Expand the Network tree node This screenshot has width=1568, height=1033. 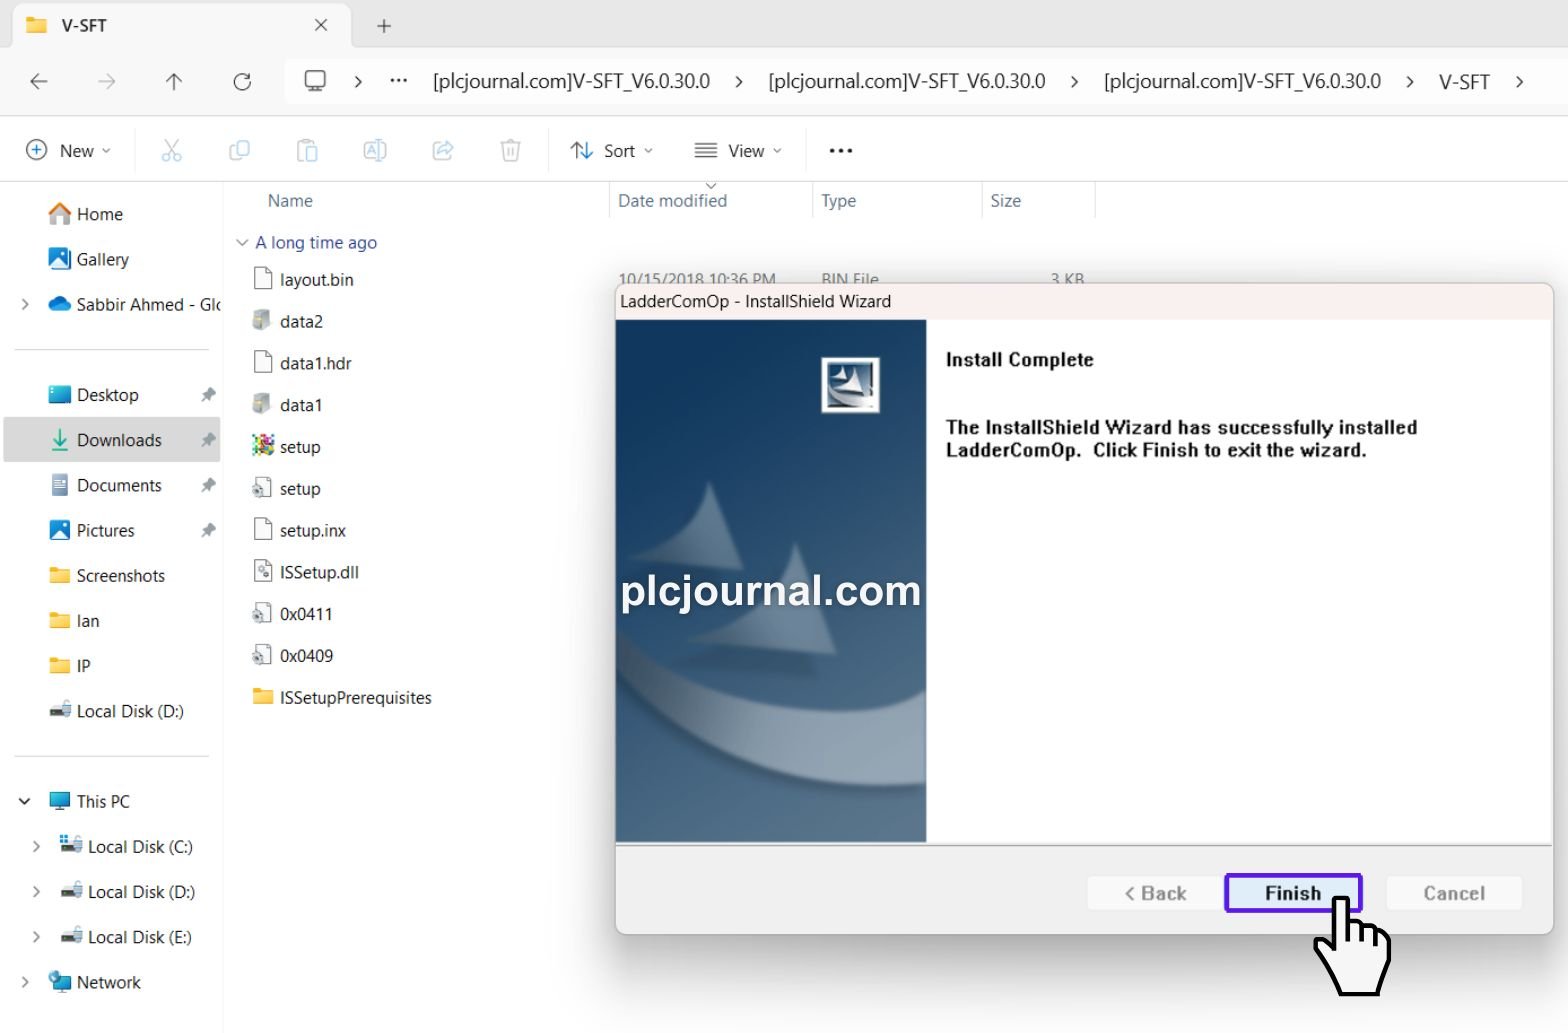25,982
